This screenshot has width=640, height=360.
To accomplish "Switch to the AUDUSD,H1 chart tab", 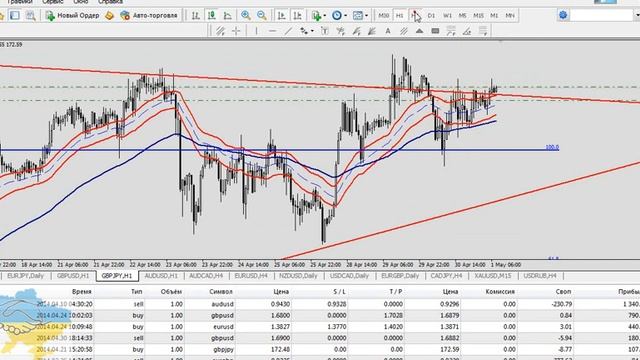I will [161, 276].
